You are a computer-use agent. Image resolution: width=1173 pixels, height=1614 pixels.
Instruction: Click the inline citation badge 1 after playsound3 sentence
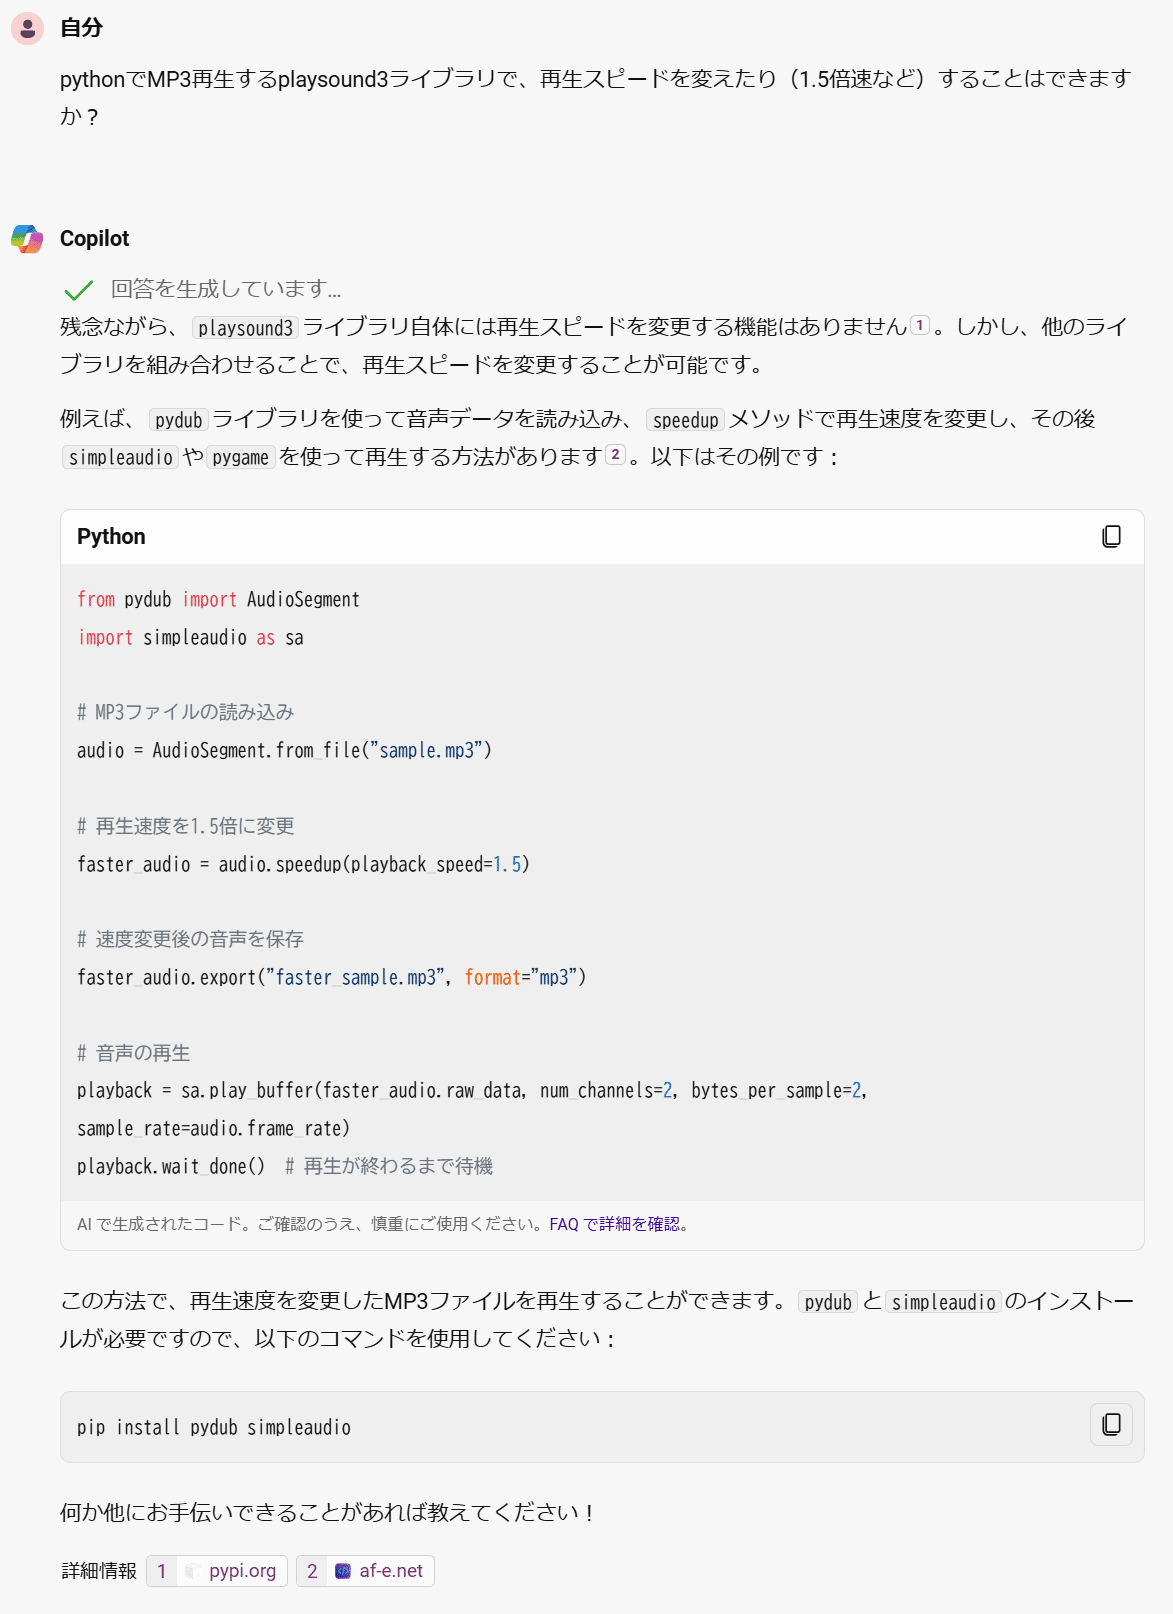pos(921,326)
